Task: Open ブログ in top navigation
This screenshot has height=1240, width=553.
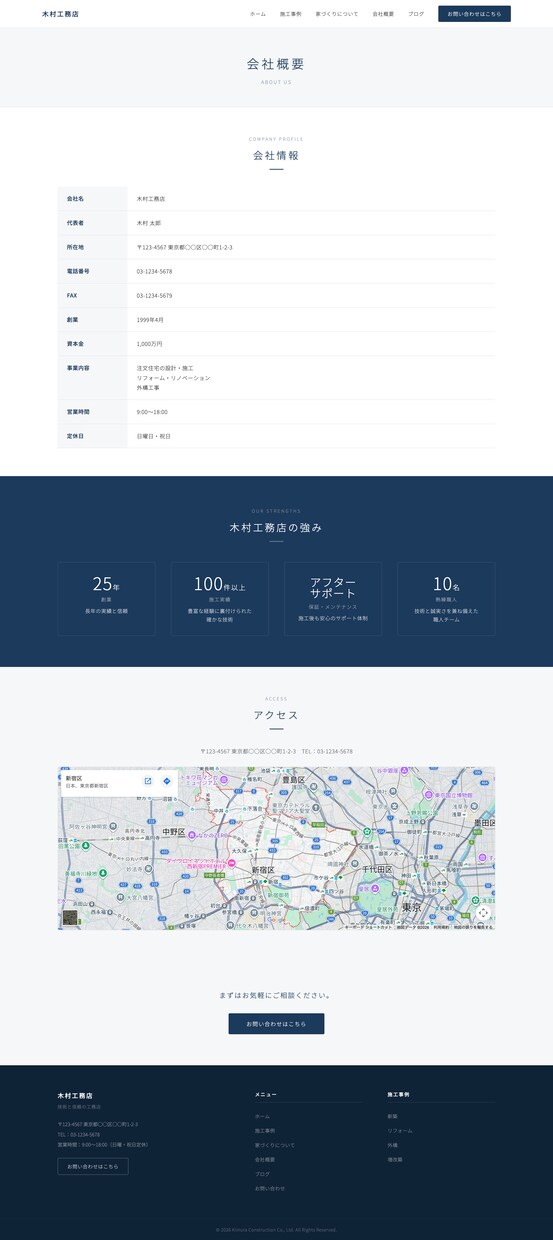Action: coord(416,14)
